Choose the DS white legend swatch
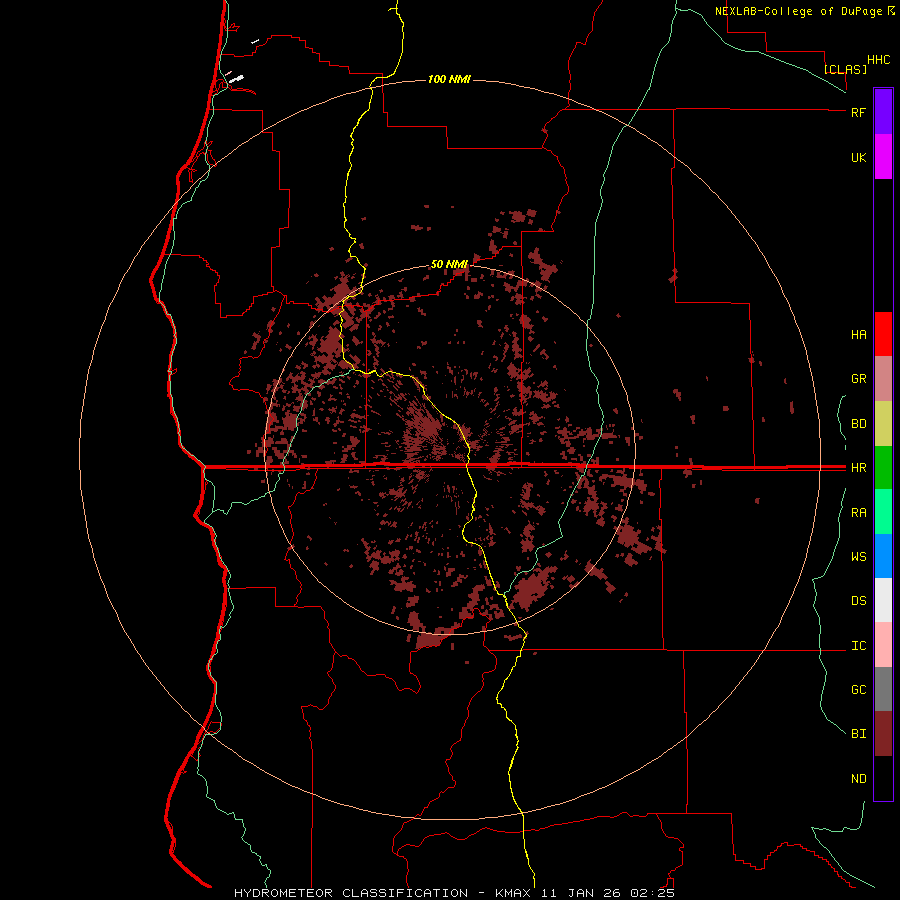 point(883,600)
